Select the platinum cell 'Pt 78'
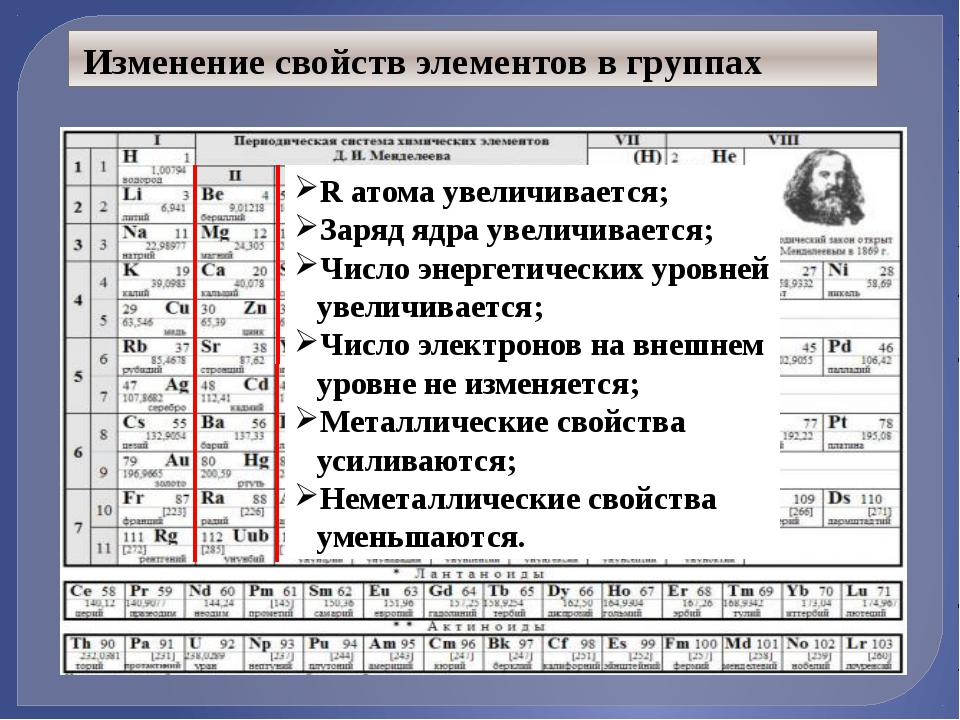Viewport: 960px width, 720px height. click(x=861, y=432)
